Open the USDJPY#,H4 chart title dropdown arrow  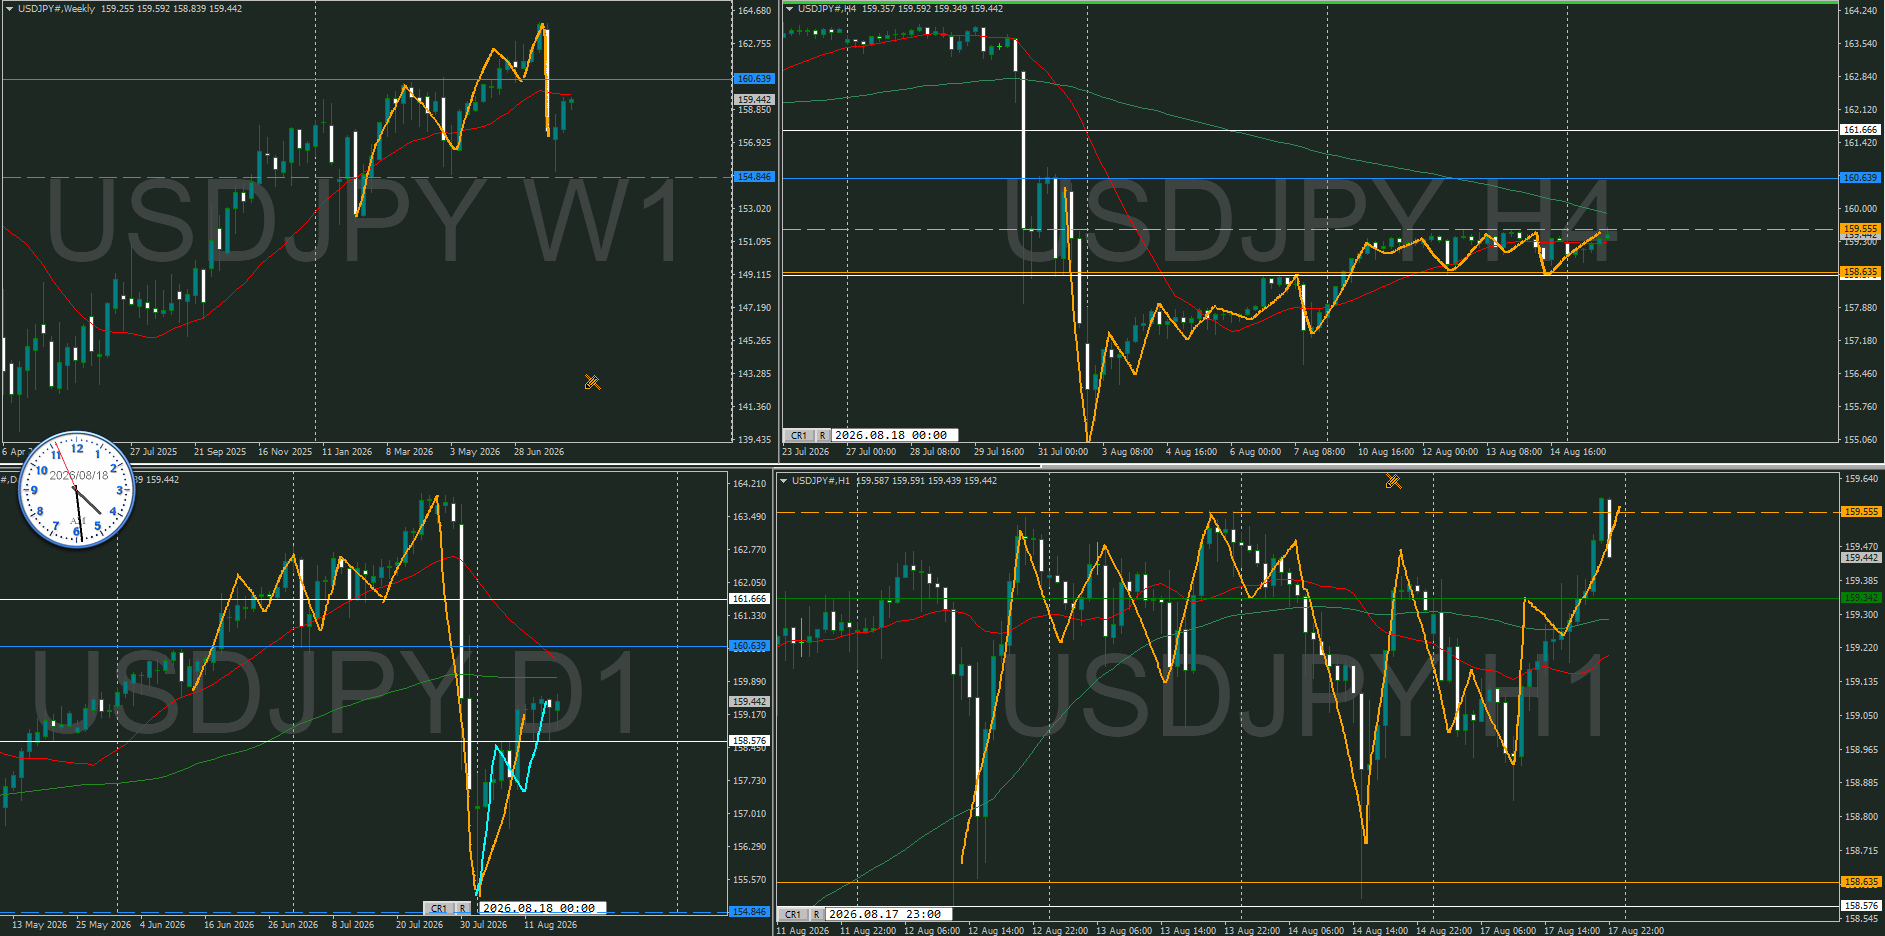(789, 9)
